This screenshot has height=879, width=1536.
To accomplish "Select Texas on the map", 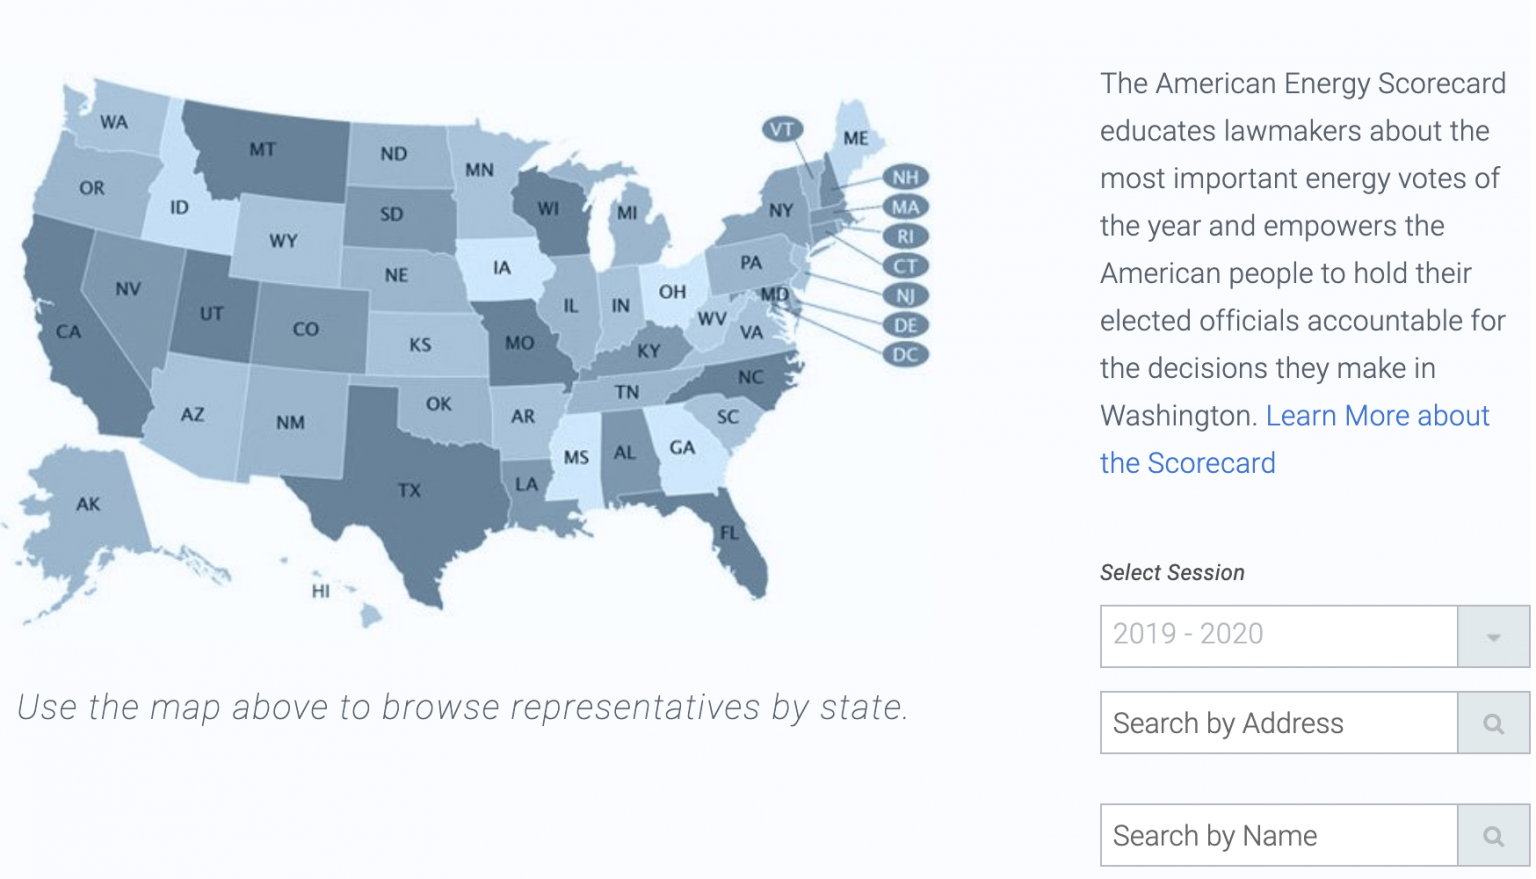I will click(410, 490).
